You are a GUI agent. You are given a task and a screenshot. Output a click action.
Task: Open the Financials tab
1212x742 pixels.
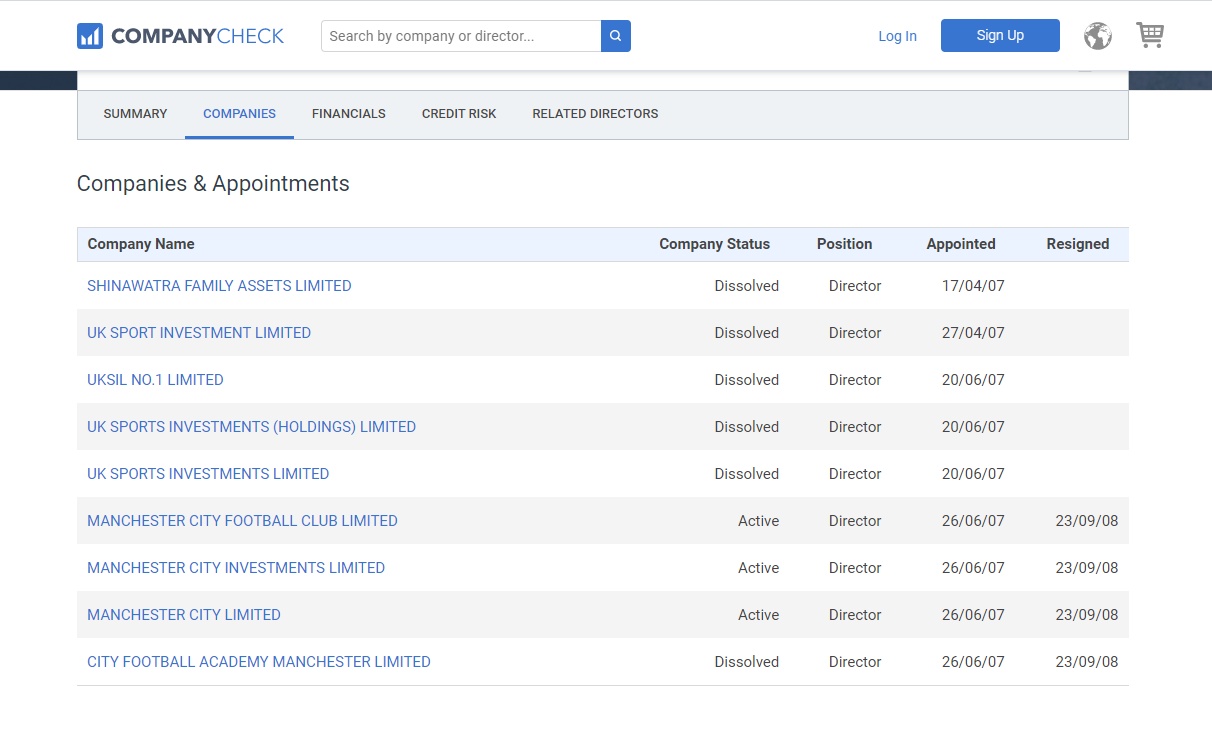348,114
